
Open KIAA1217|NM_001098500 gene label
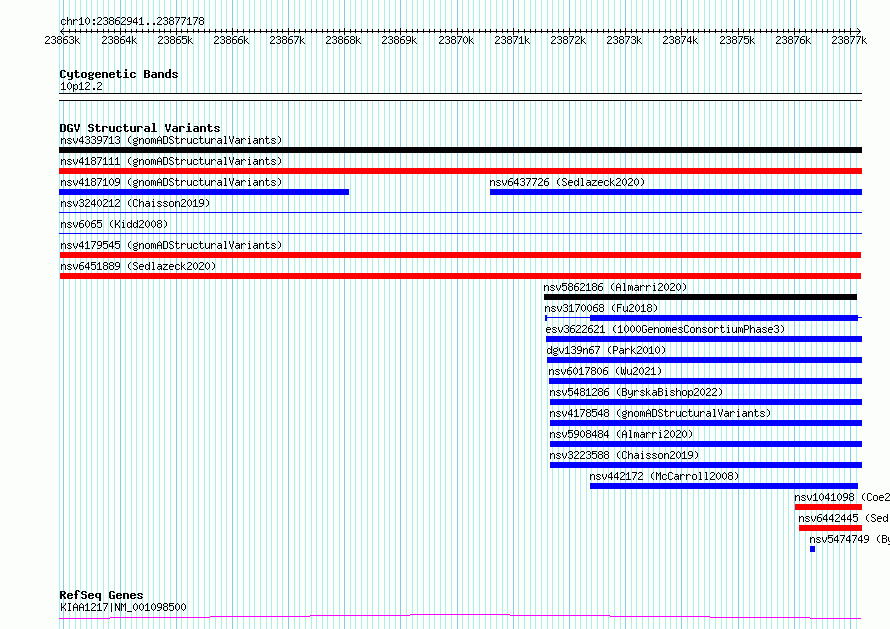[123, 607]
